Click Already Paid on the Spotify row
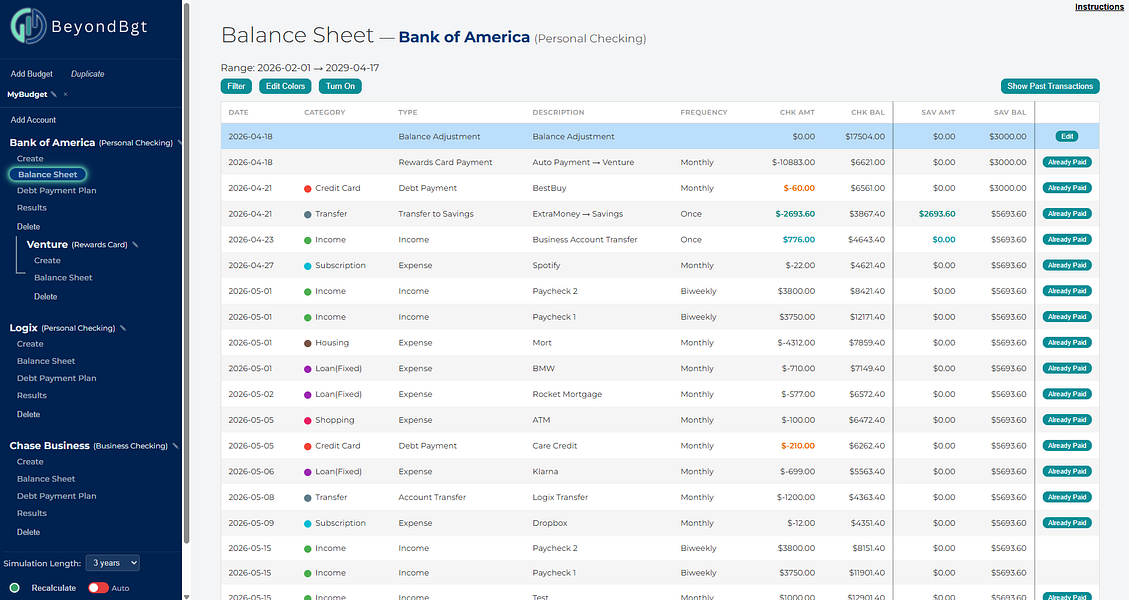 (1067, 265)
